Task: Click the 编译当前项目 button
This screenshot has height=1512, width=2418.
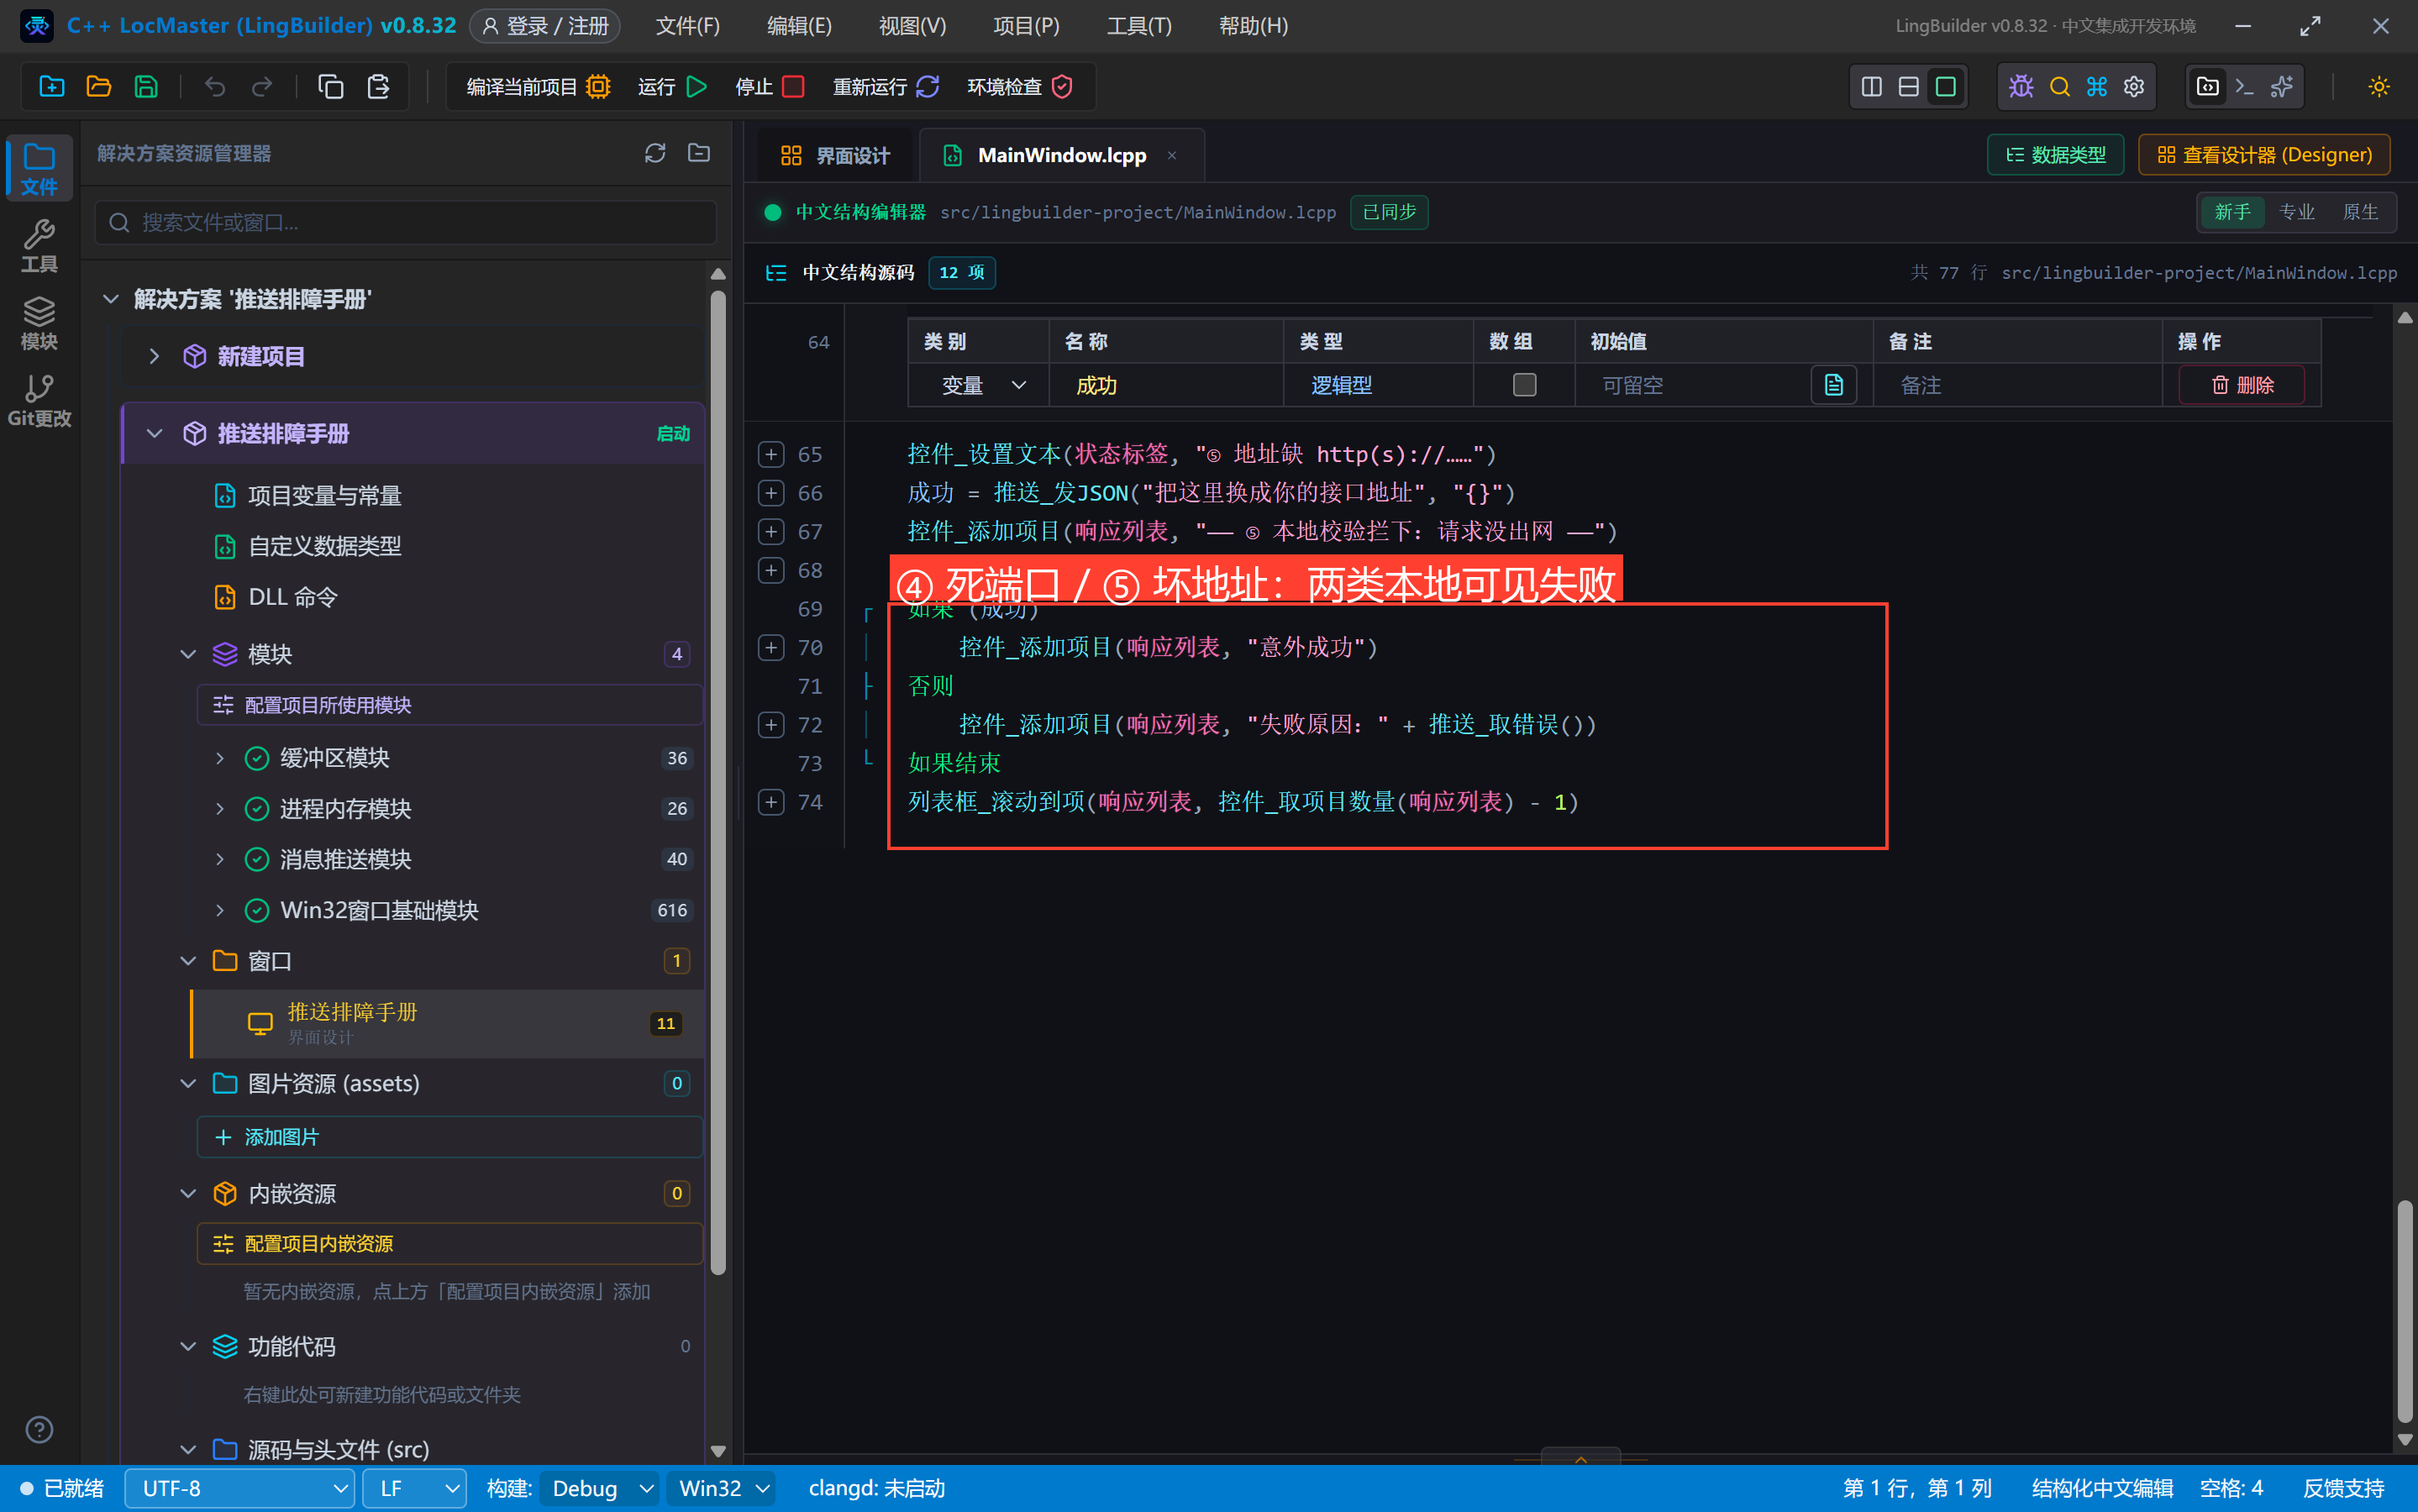Action: pos(538,87)
